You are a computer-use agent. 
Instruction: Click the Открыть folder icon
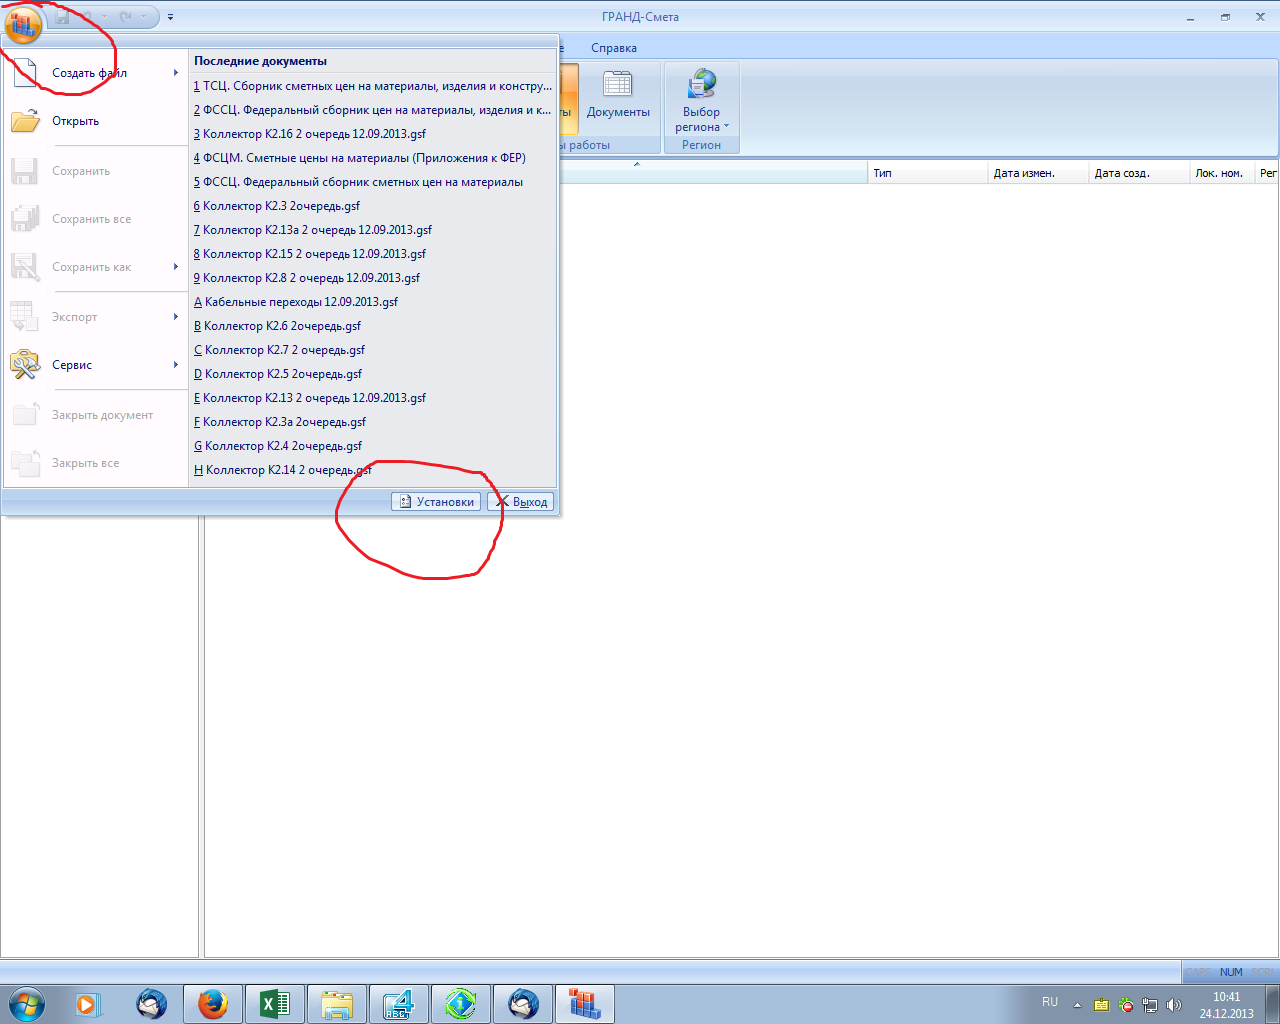coord(25,121)
